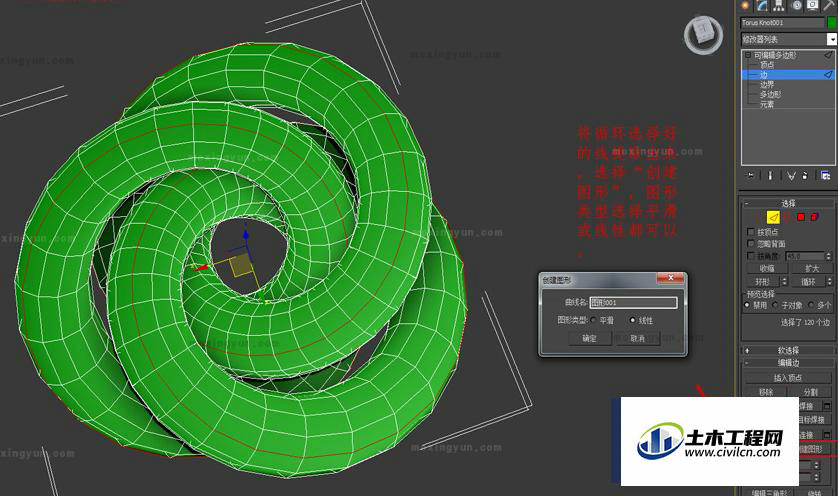838x496 pixels.
Task: Click the curve name field in dialog
Action: tap(633, 303)
